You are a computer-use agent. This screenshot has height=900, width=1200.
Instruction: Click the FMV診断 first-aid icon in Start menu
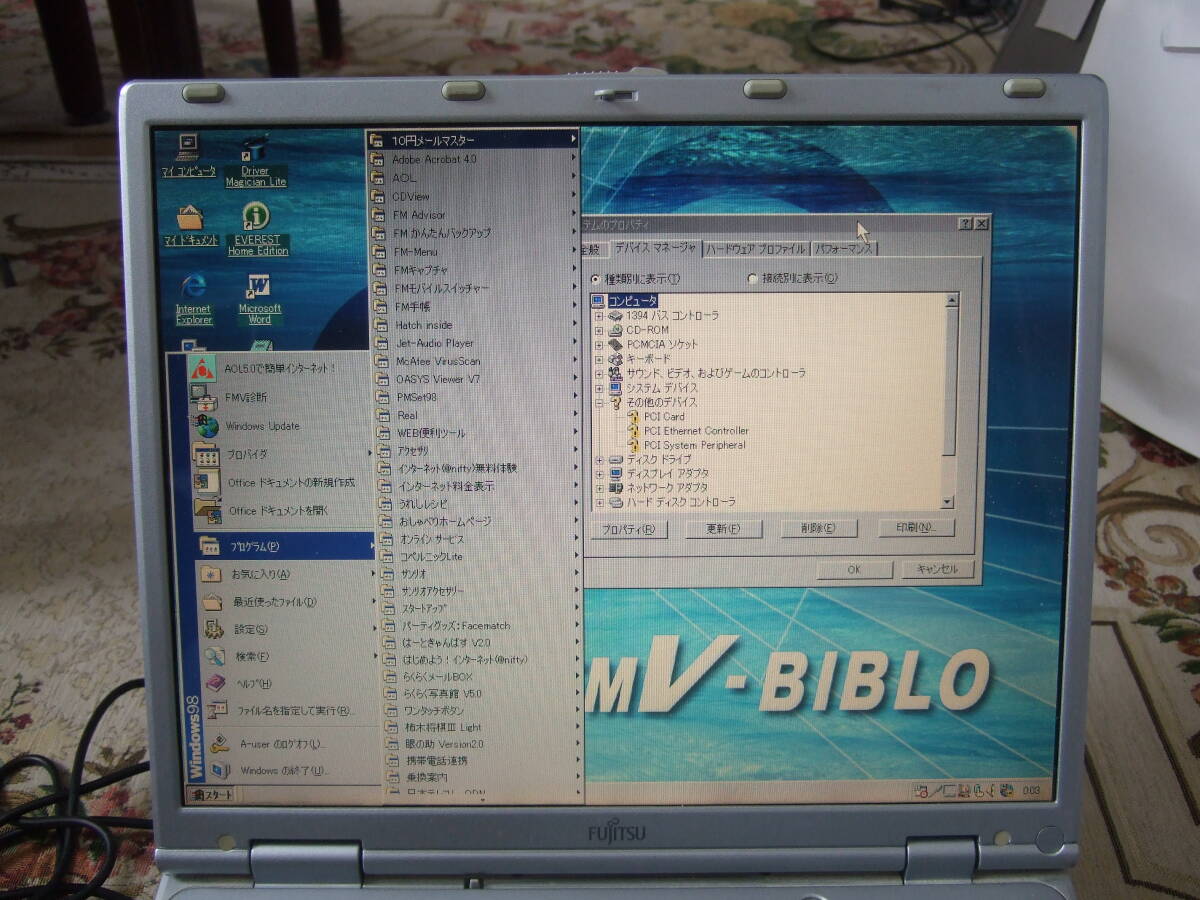(x=203, y=397)
